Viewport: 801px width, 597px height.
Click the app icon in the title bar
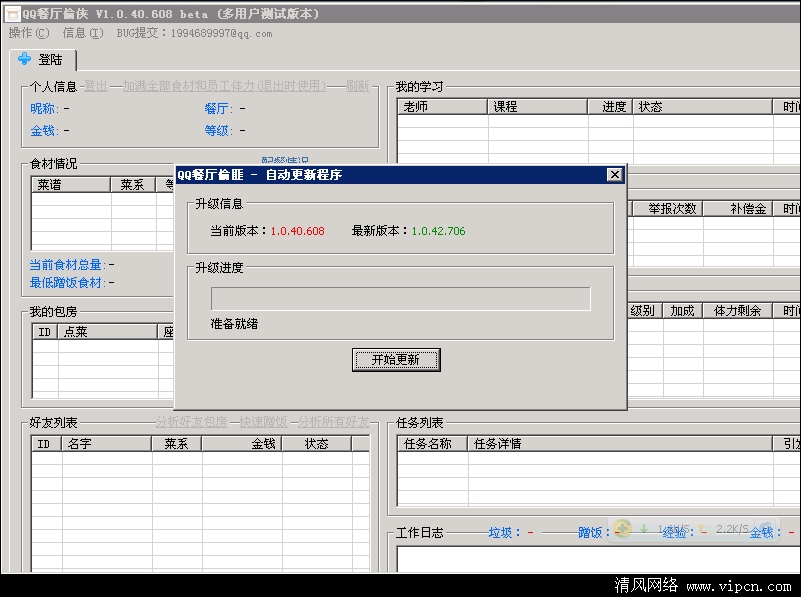coord(12,14)
